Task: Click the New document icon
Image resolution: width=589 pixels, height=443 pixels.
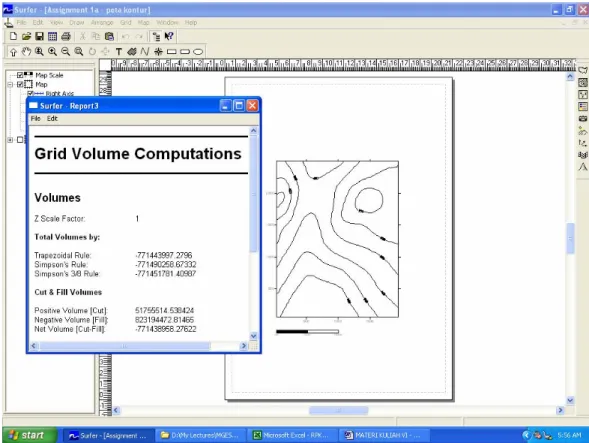Action: coord(14,36)
